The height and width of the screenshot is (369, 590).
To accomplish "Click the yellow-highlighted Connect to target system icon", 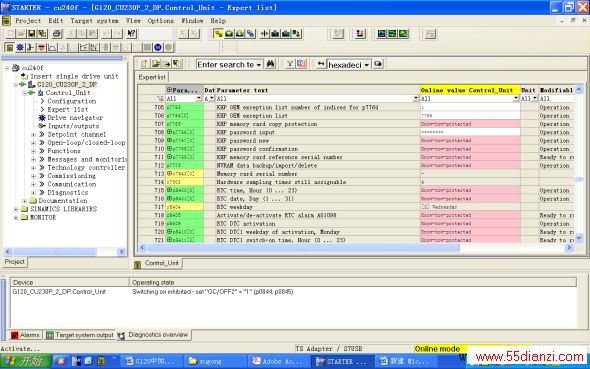I will pos(218,34).
